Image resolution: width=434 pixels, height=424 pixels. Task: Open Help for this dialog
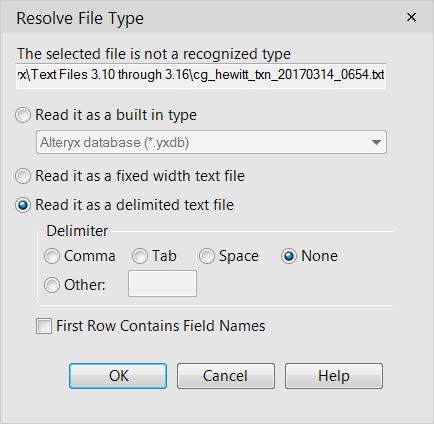(x=334, y=376)
